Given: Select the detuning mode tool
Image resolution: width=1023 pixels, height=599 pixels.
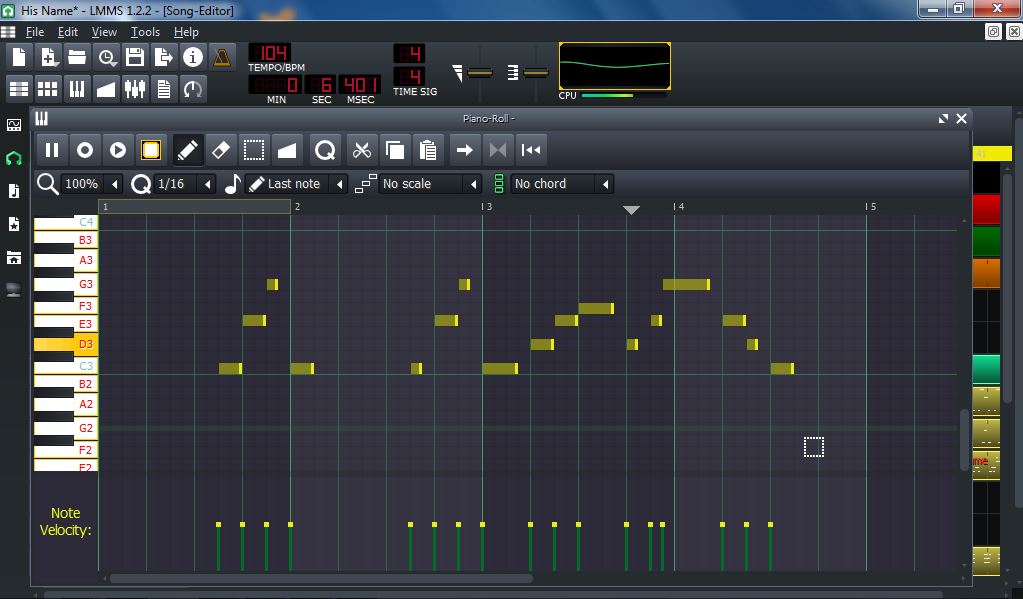Looking at the screenshot, I should pyautogui.click(x=287, y=150).
